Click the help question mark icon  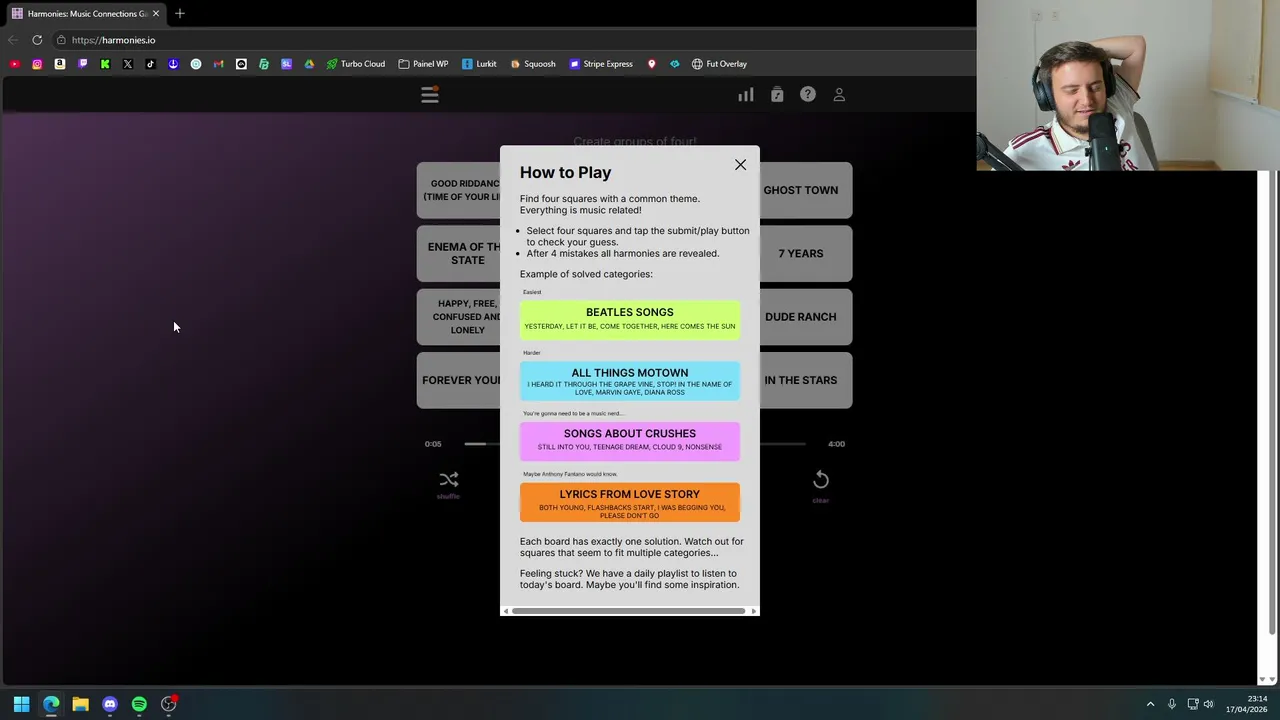[808, 94]
